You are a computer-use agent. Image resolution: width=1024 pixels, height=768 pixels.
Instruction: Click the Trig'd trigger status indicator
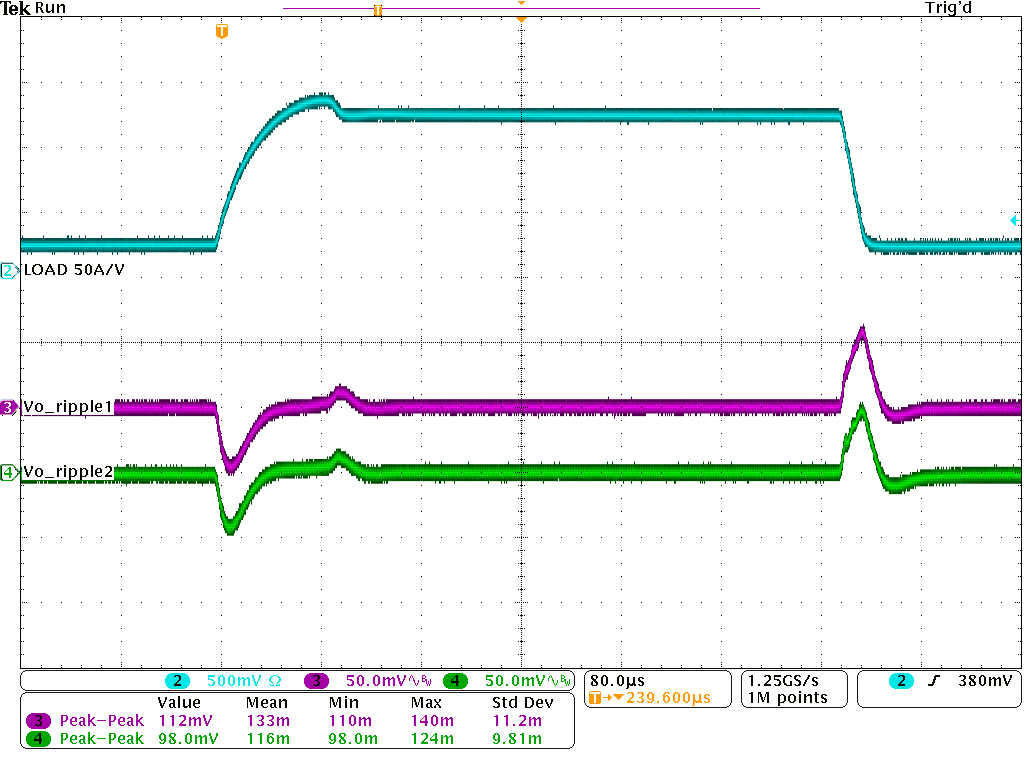(x=948, y=8)
